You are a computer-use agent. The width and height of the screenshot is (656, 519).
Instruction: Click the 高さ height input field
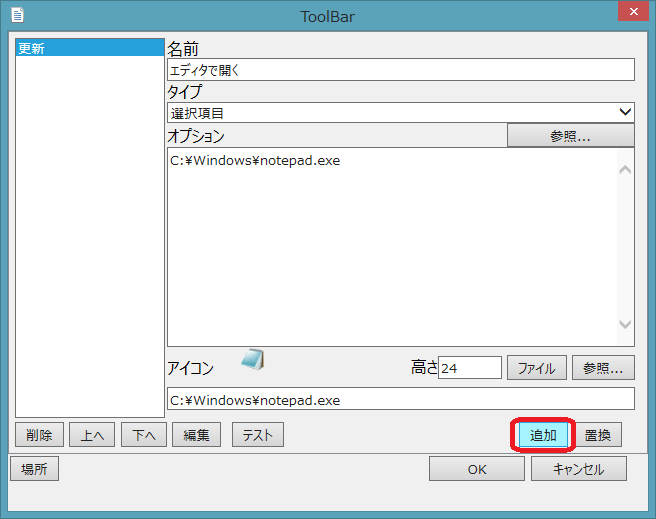[x=469, y=368]
